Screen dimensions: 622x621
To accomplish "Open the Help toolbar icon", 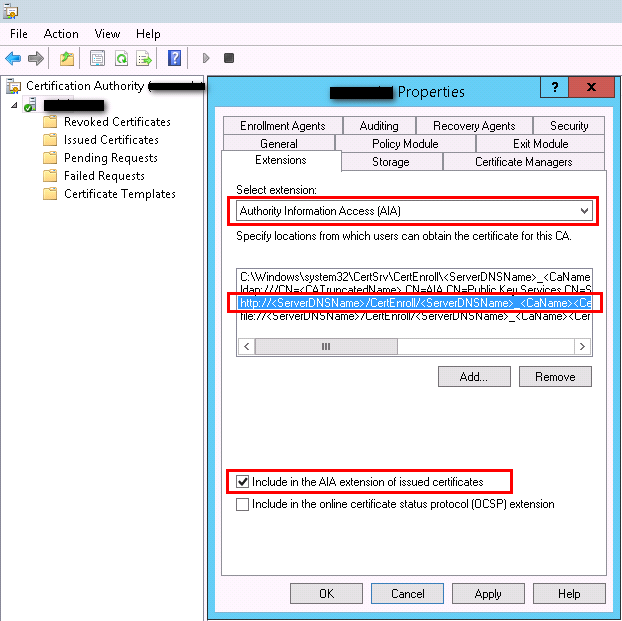I will (x=175, y=58).
